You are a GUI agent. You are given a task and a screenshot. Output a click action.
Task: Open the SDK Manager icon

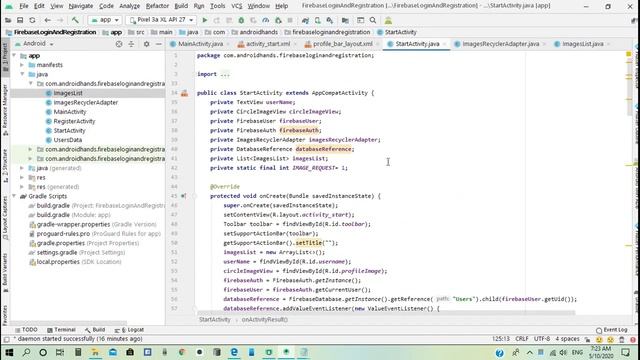pos(330,20)
